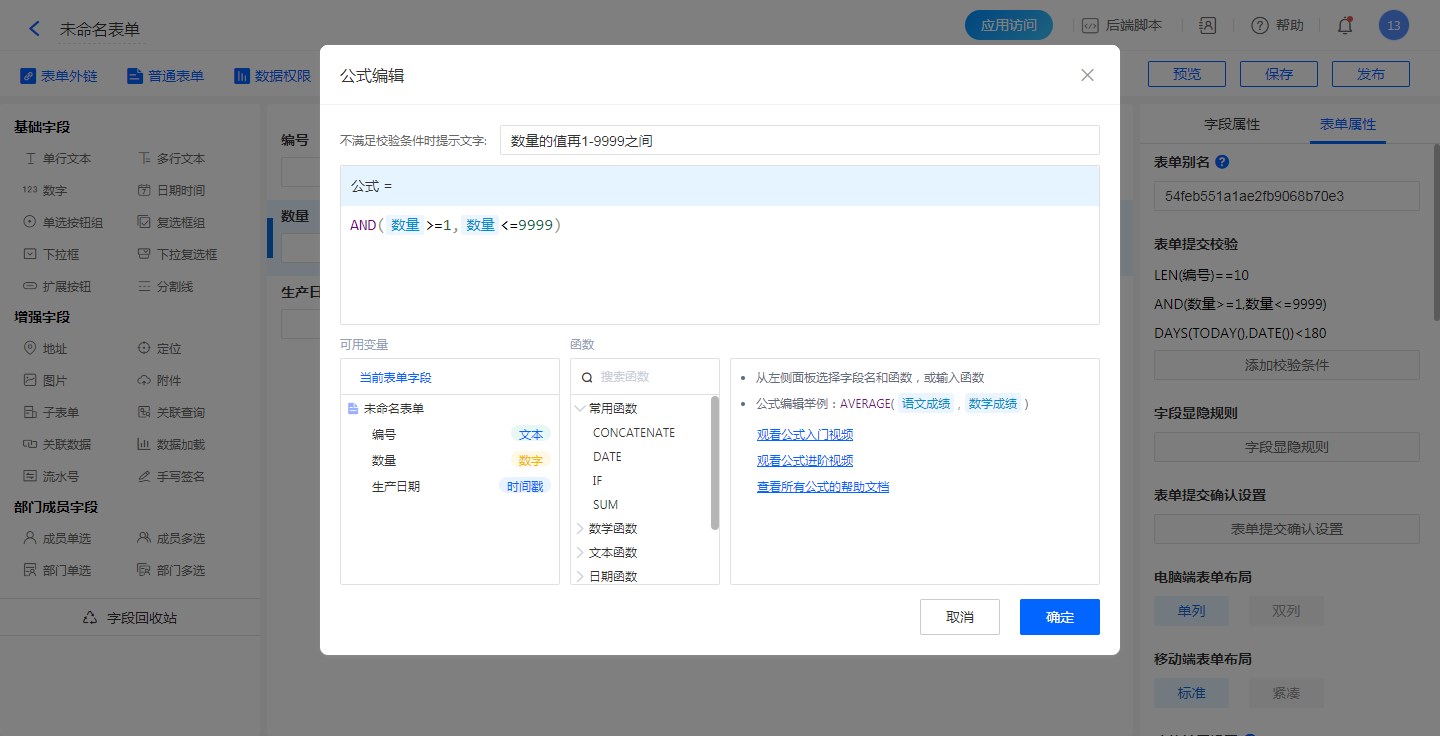Click the back arrow icon beside 未命名表单
This screenshot has width=1440, height=736.
pyautogui.click(x=35, y=28)
